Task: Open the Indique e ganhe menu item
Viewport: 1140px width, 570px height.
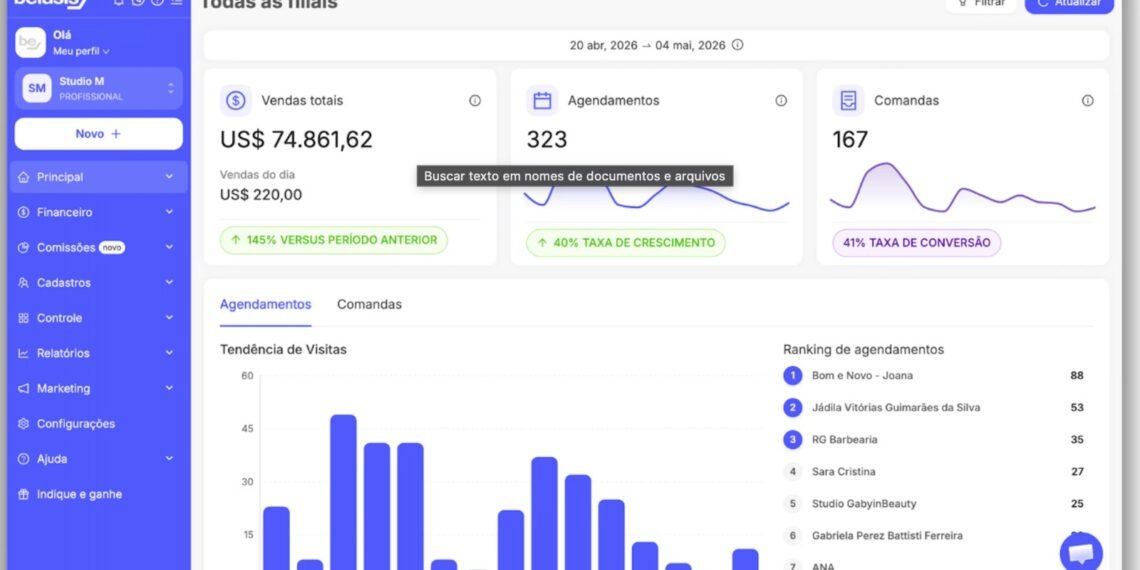Action: [x=98, y=494]
